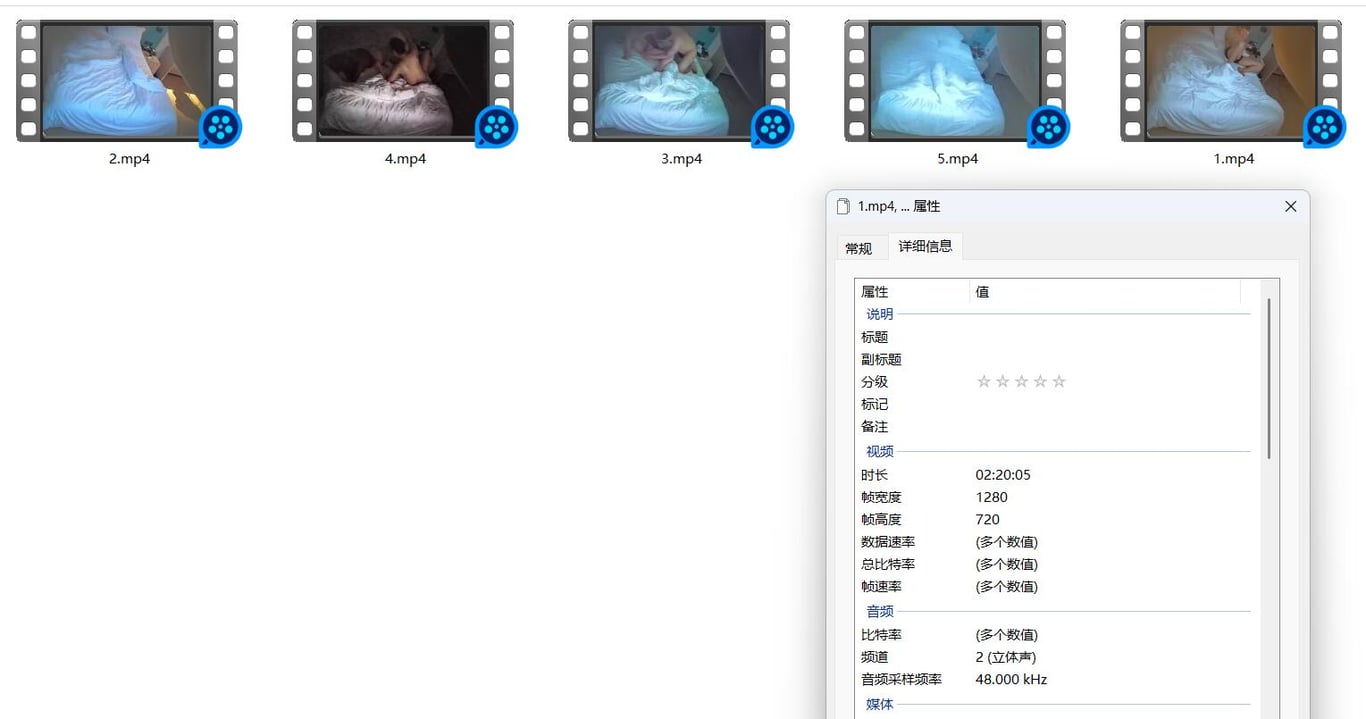This screenshot has width=1366, height=719.
Task: Click the properties list vertical scrollbar
Action: point(1269,378)
